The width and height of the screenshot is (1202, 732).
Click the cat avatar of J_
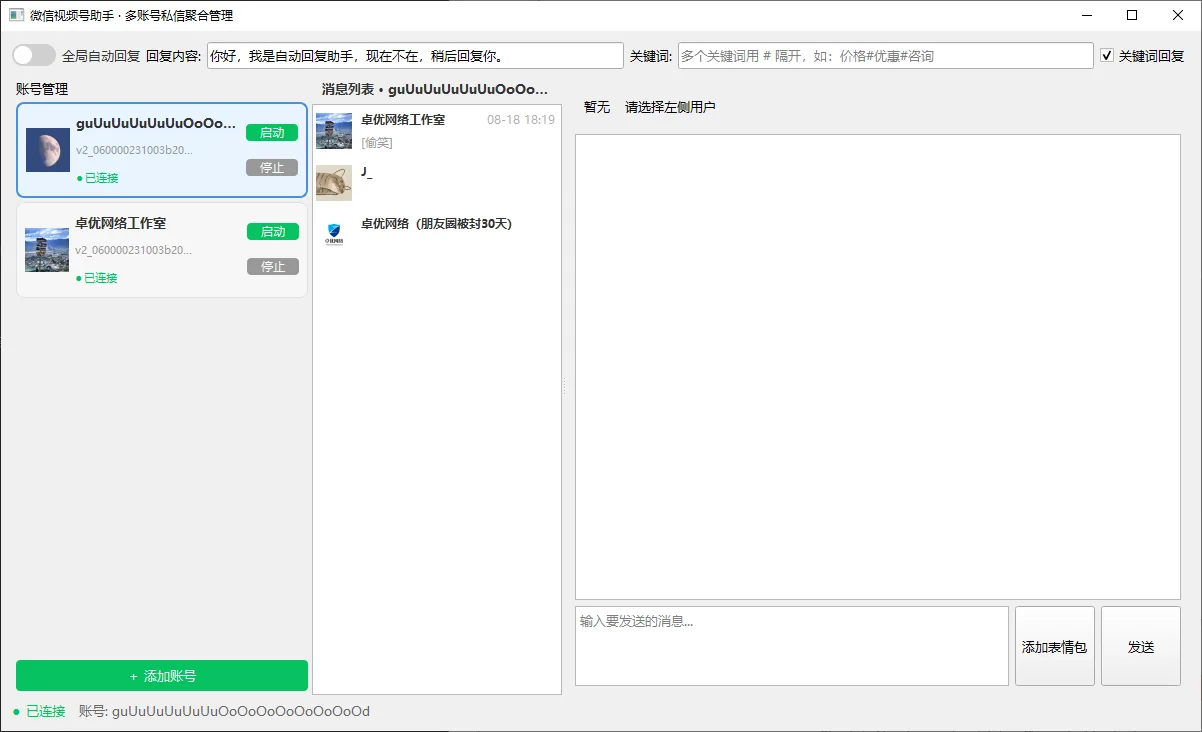coord(334,183)
